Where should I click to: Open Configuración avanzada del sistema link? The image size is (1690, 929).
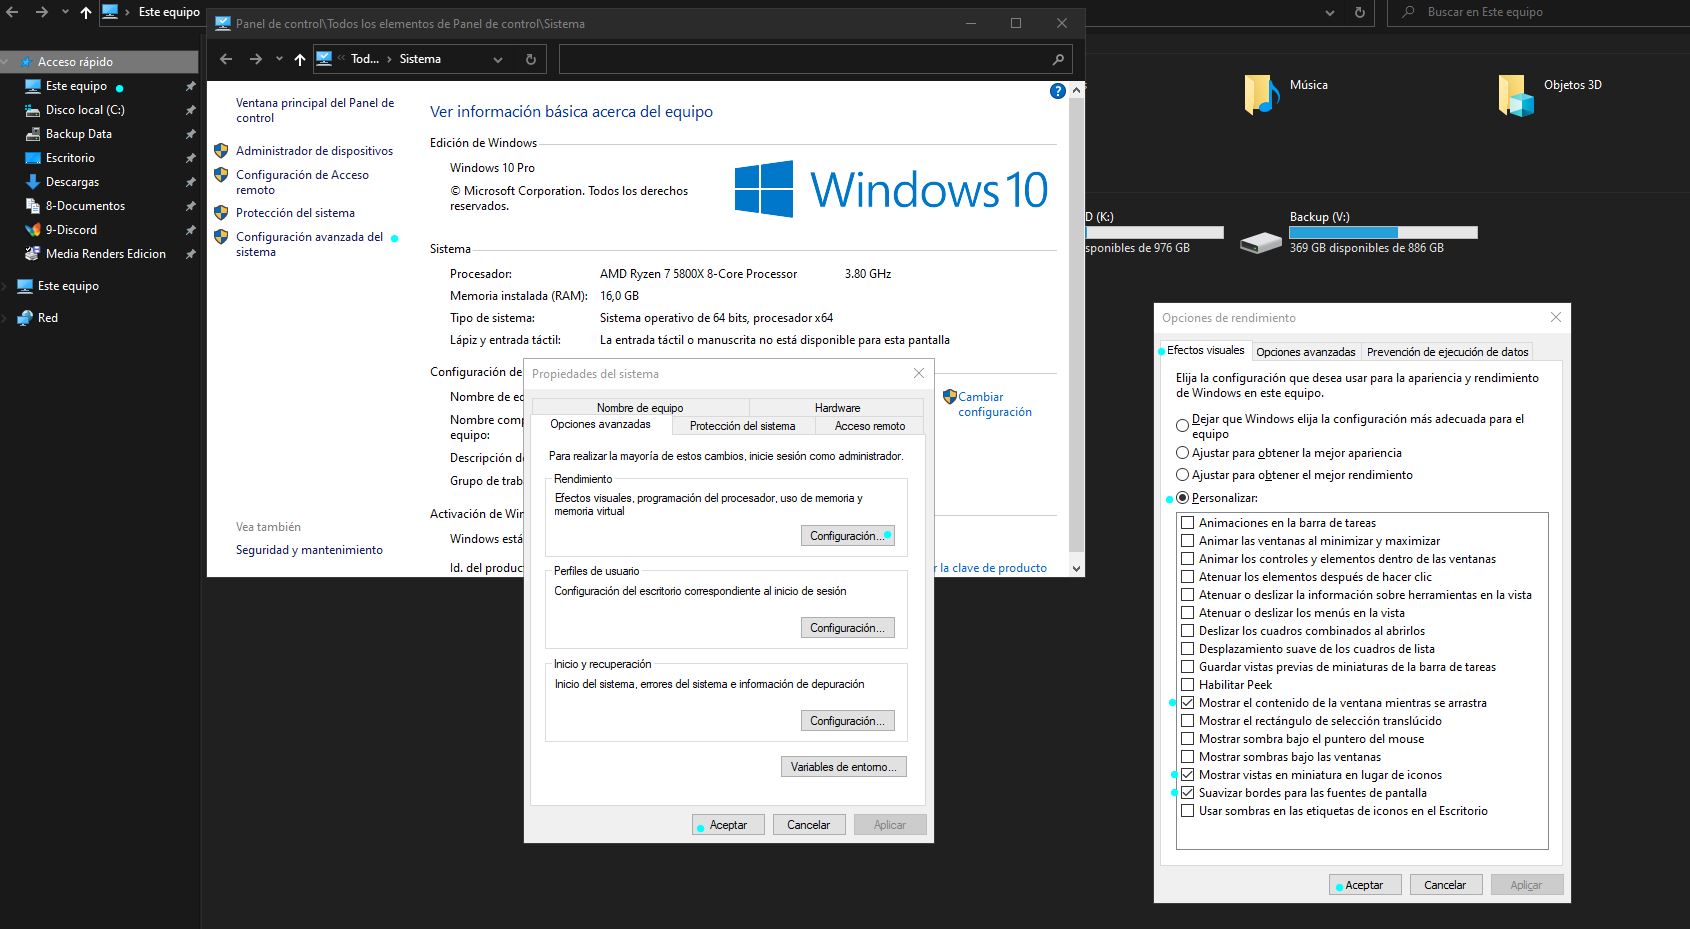coord(309,244)
